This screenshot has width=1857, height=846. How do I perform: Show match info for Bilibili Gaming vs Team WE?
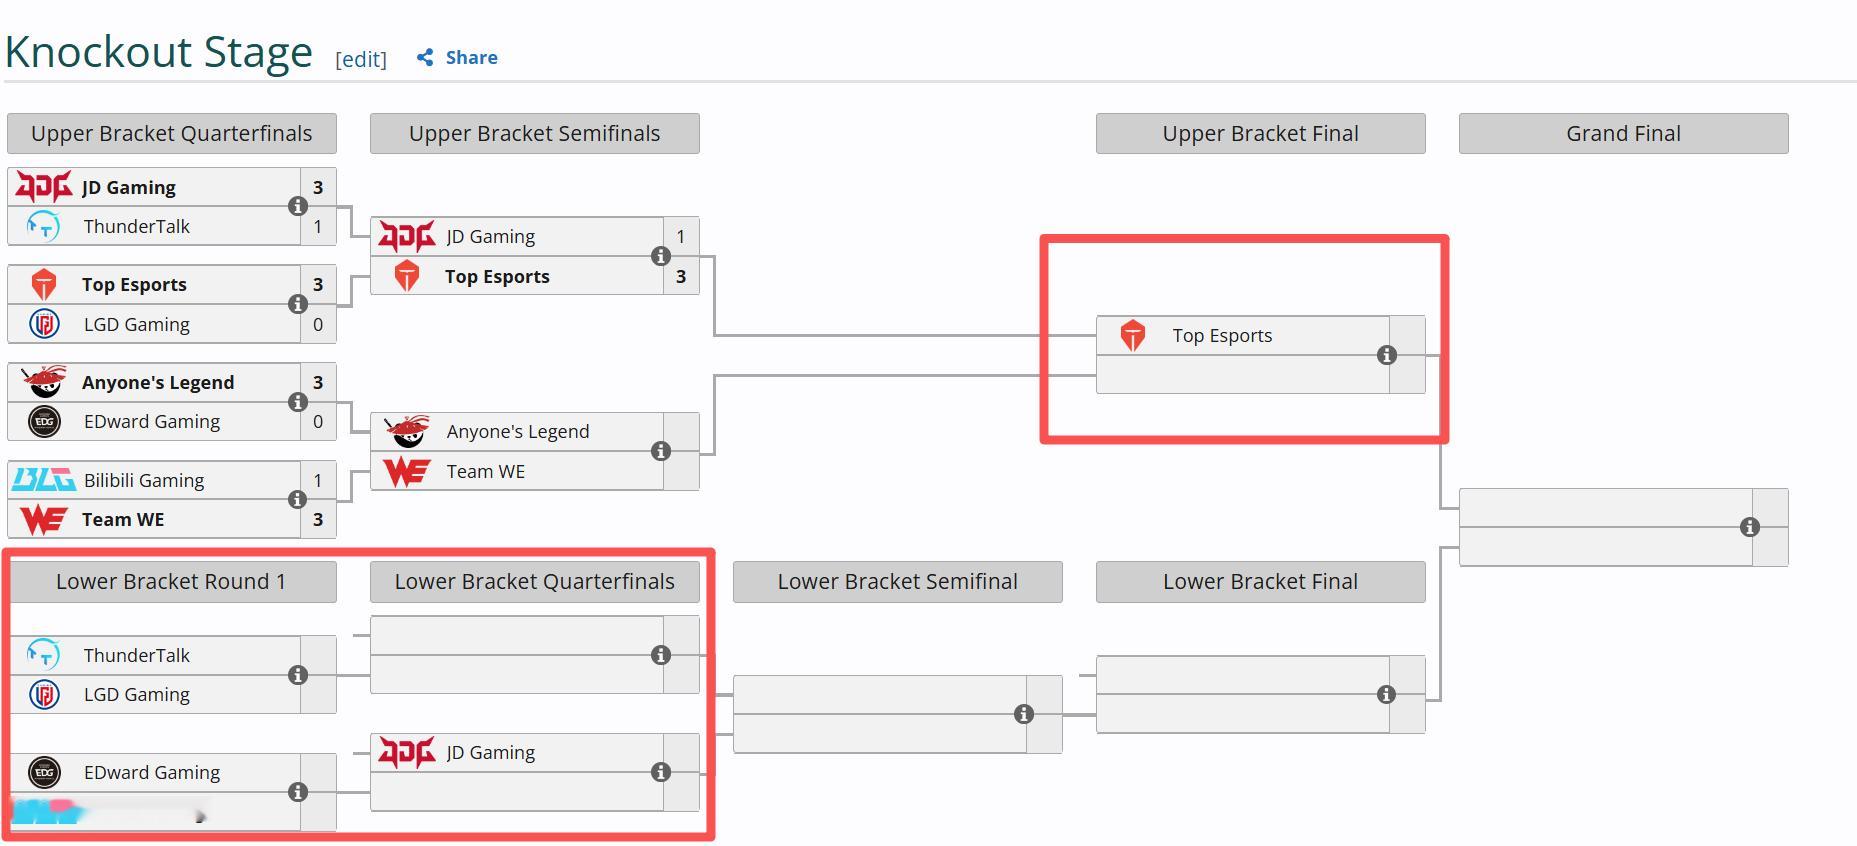click(x=298, y=499)
